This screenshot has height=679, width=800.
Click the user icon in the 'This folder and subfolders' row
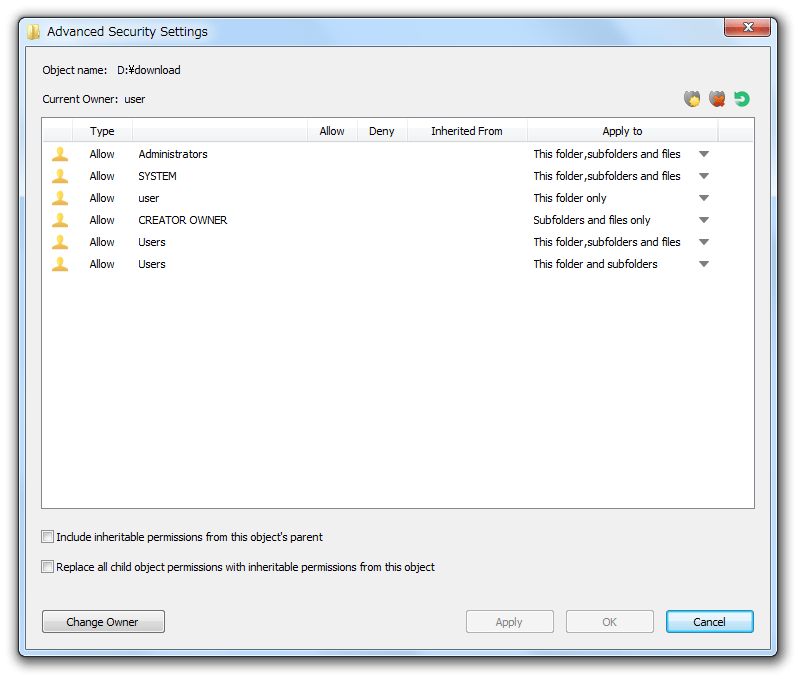60,264
